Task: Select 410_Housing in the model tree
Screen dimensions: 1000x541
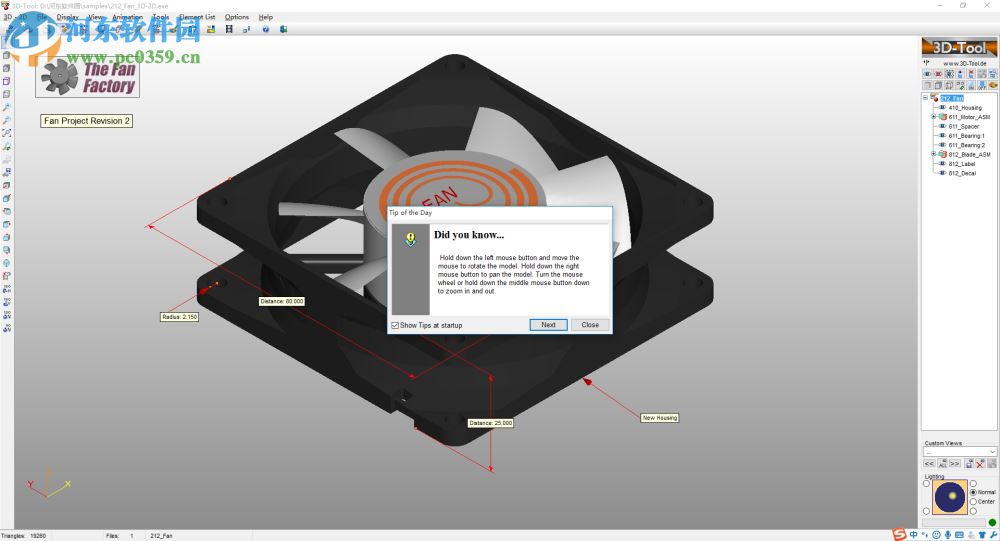Action: (965, 108)
